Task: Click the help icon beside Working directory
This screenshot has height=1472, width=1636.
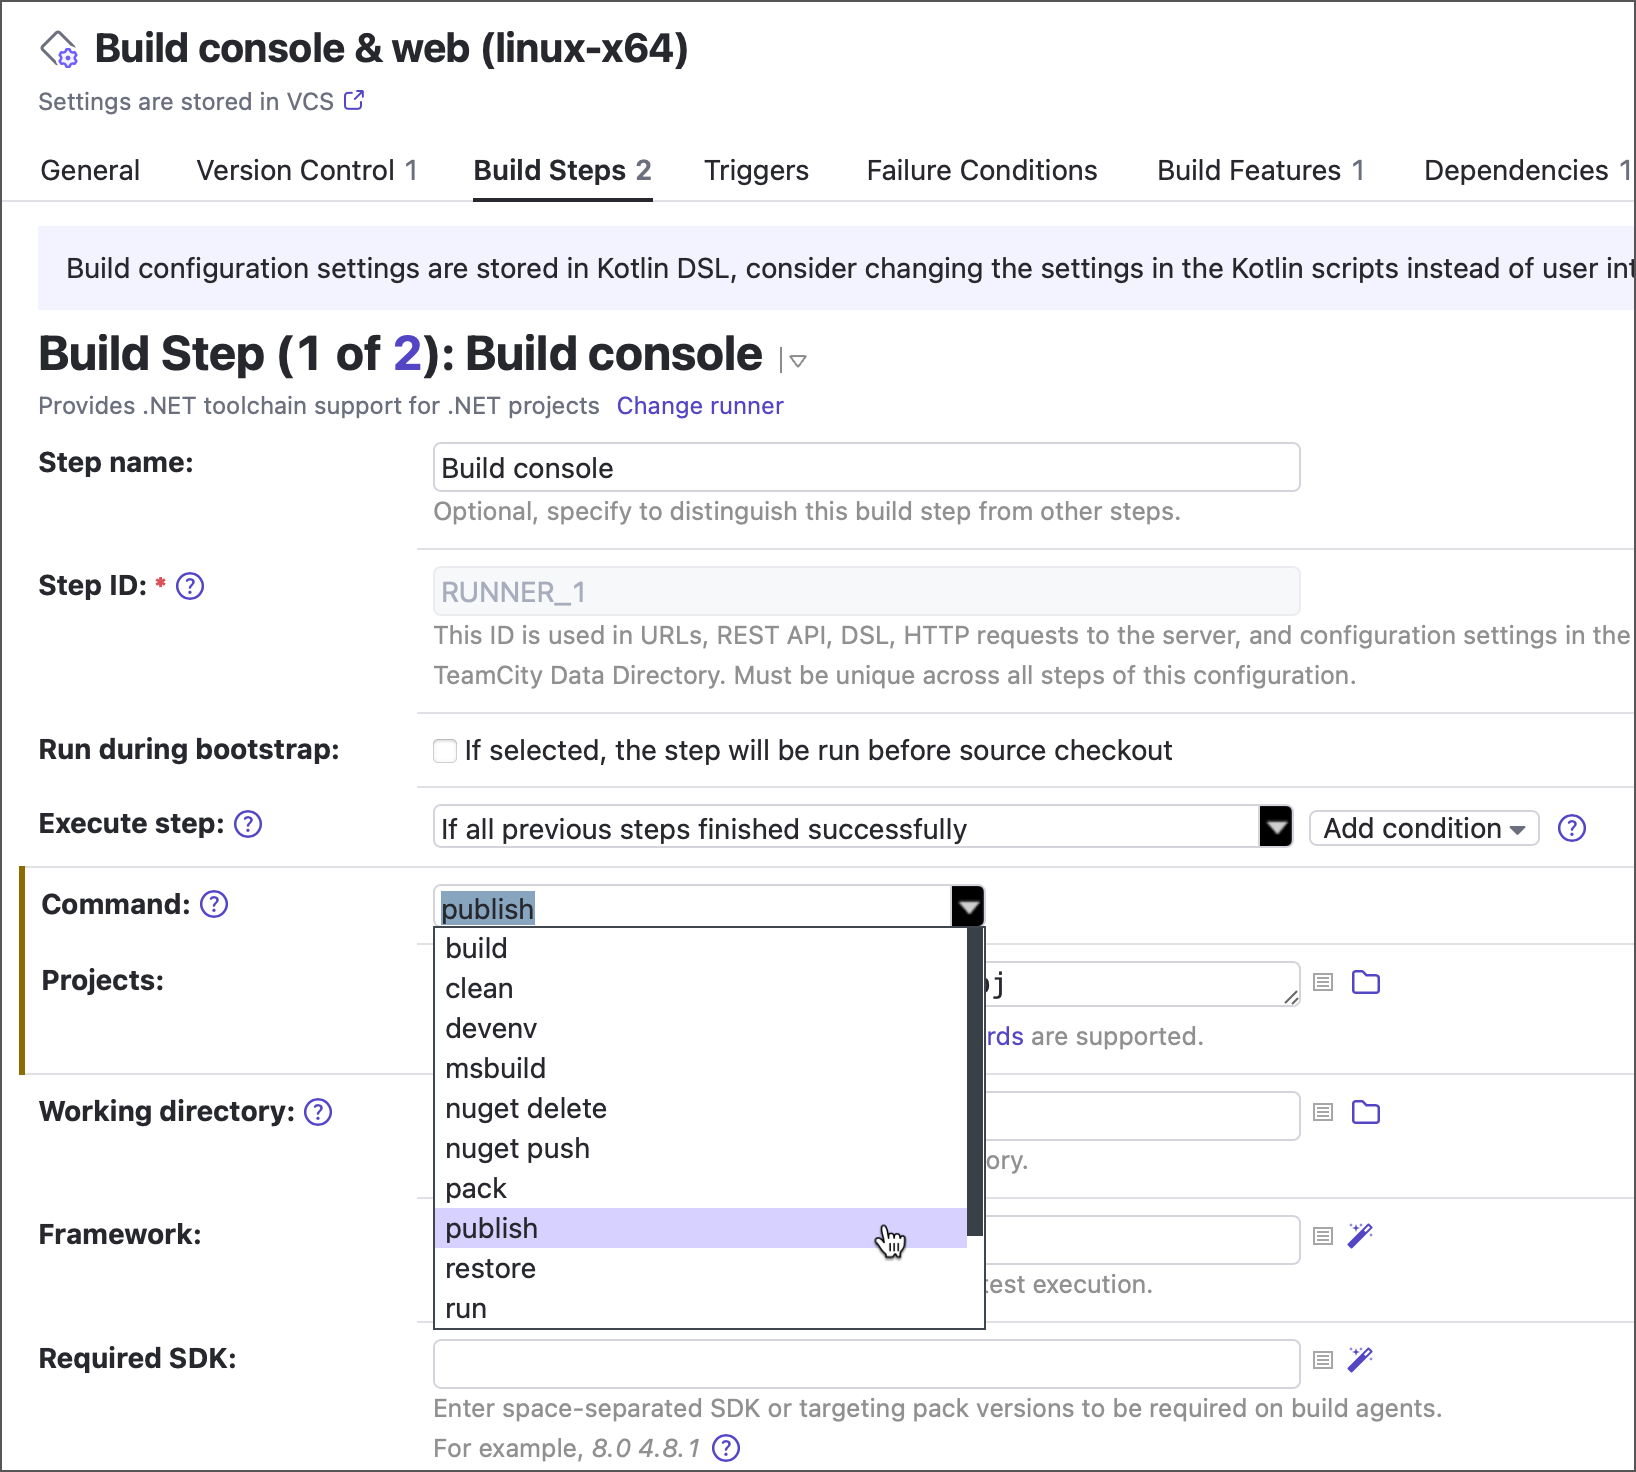Action: (x=317, y=1111)
